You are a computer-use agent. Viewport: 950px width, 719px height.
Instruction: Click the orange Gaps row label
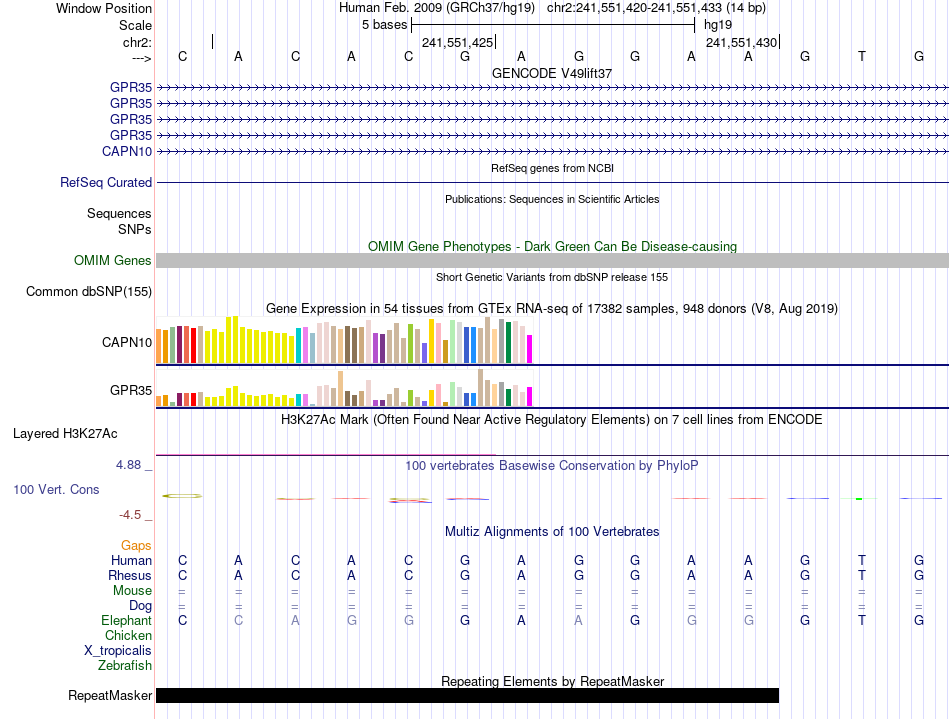click(136, 546)
